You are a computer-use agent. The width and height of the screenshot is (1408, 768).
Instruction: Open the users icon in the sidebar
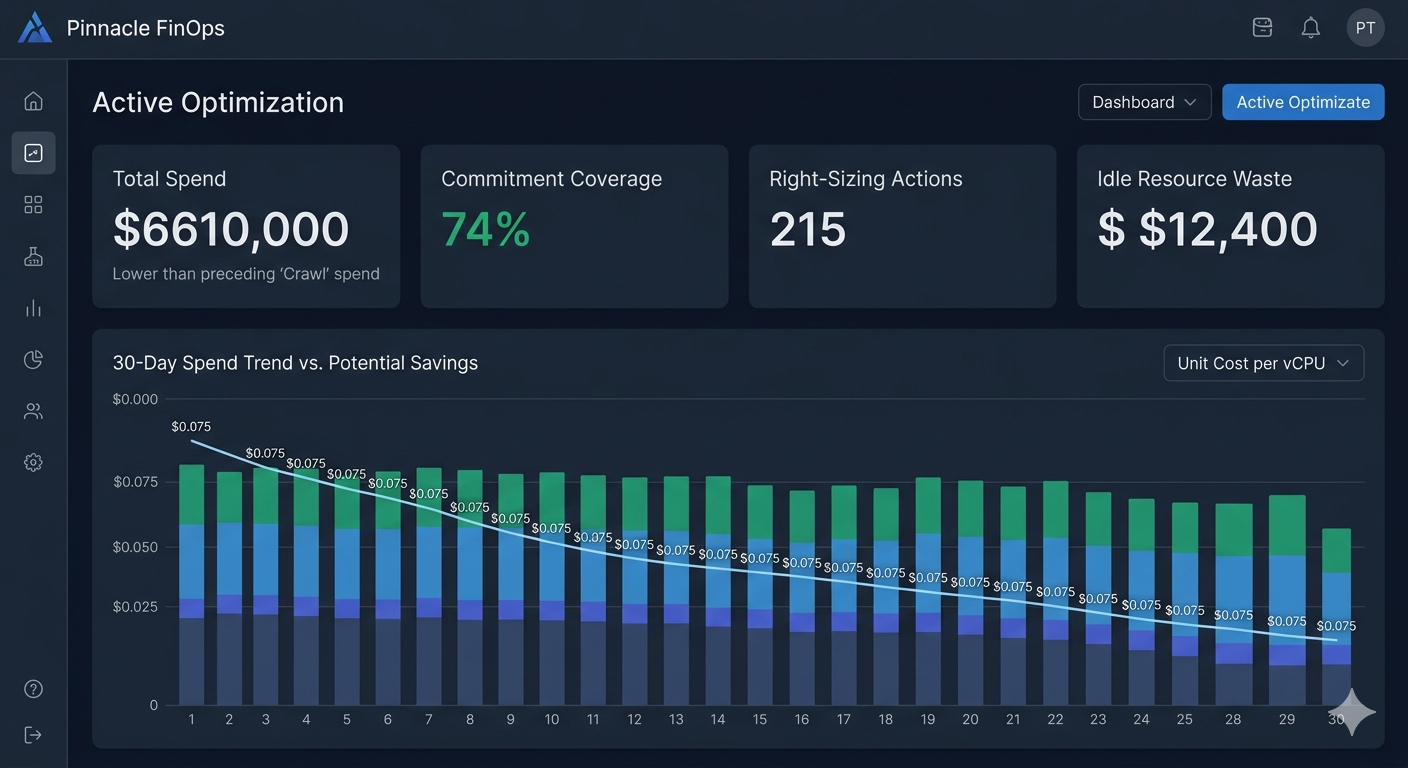(33, 411)
